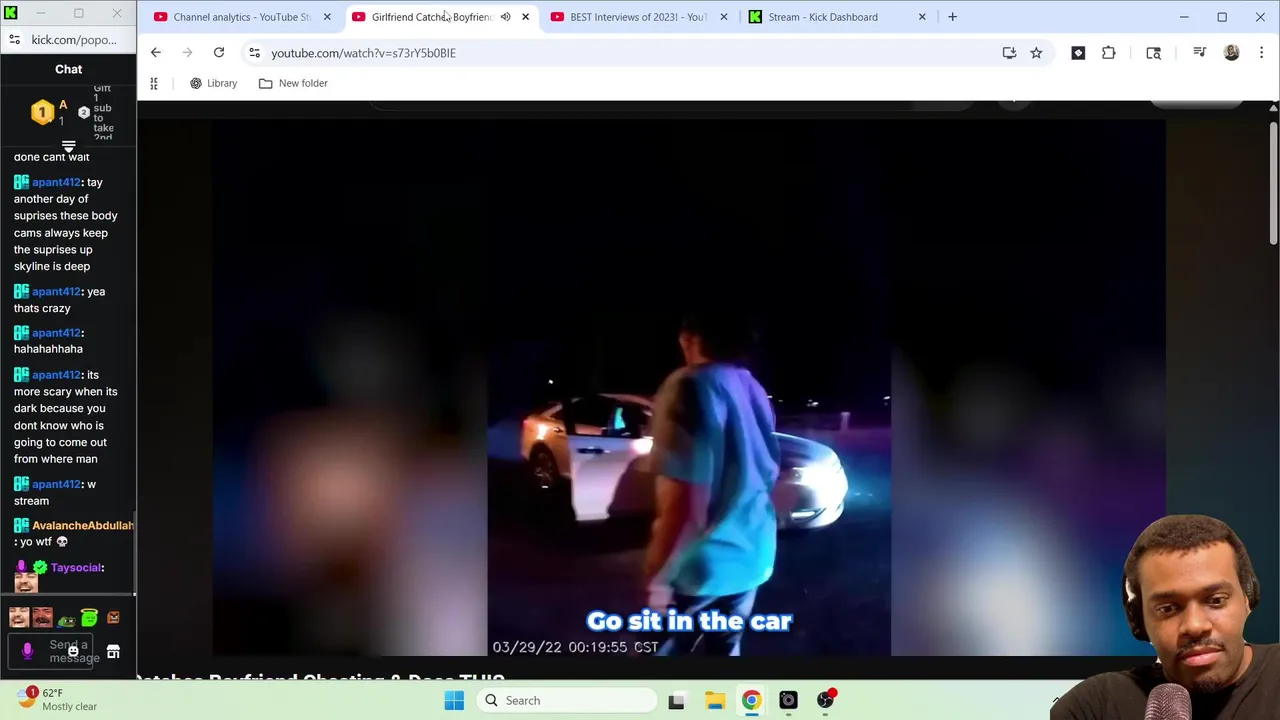Open the tab search icon in Chrome toolbar
Viewport: 1280px width, 720px height.
click(x=1153, y=53)
